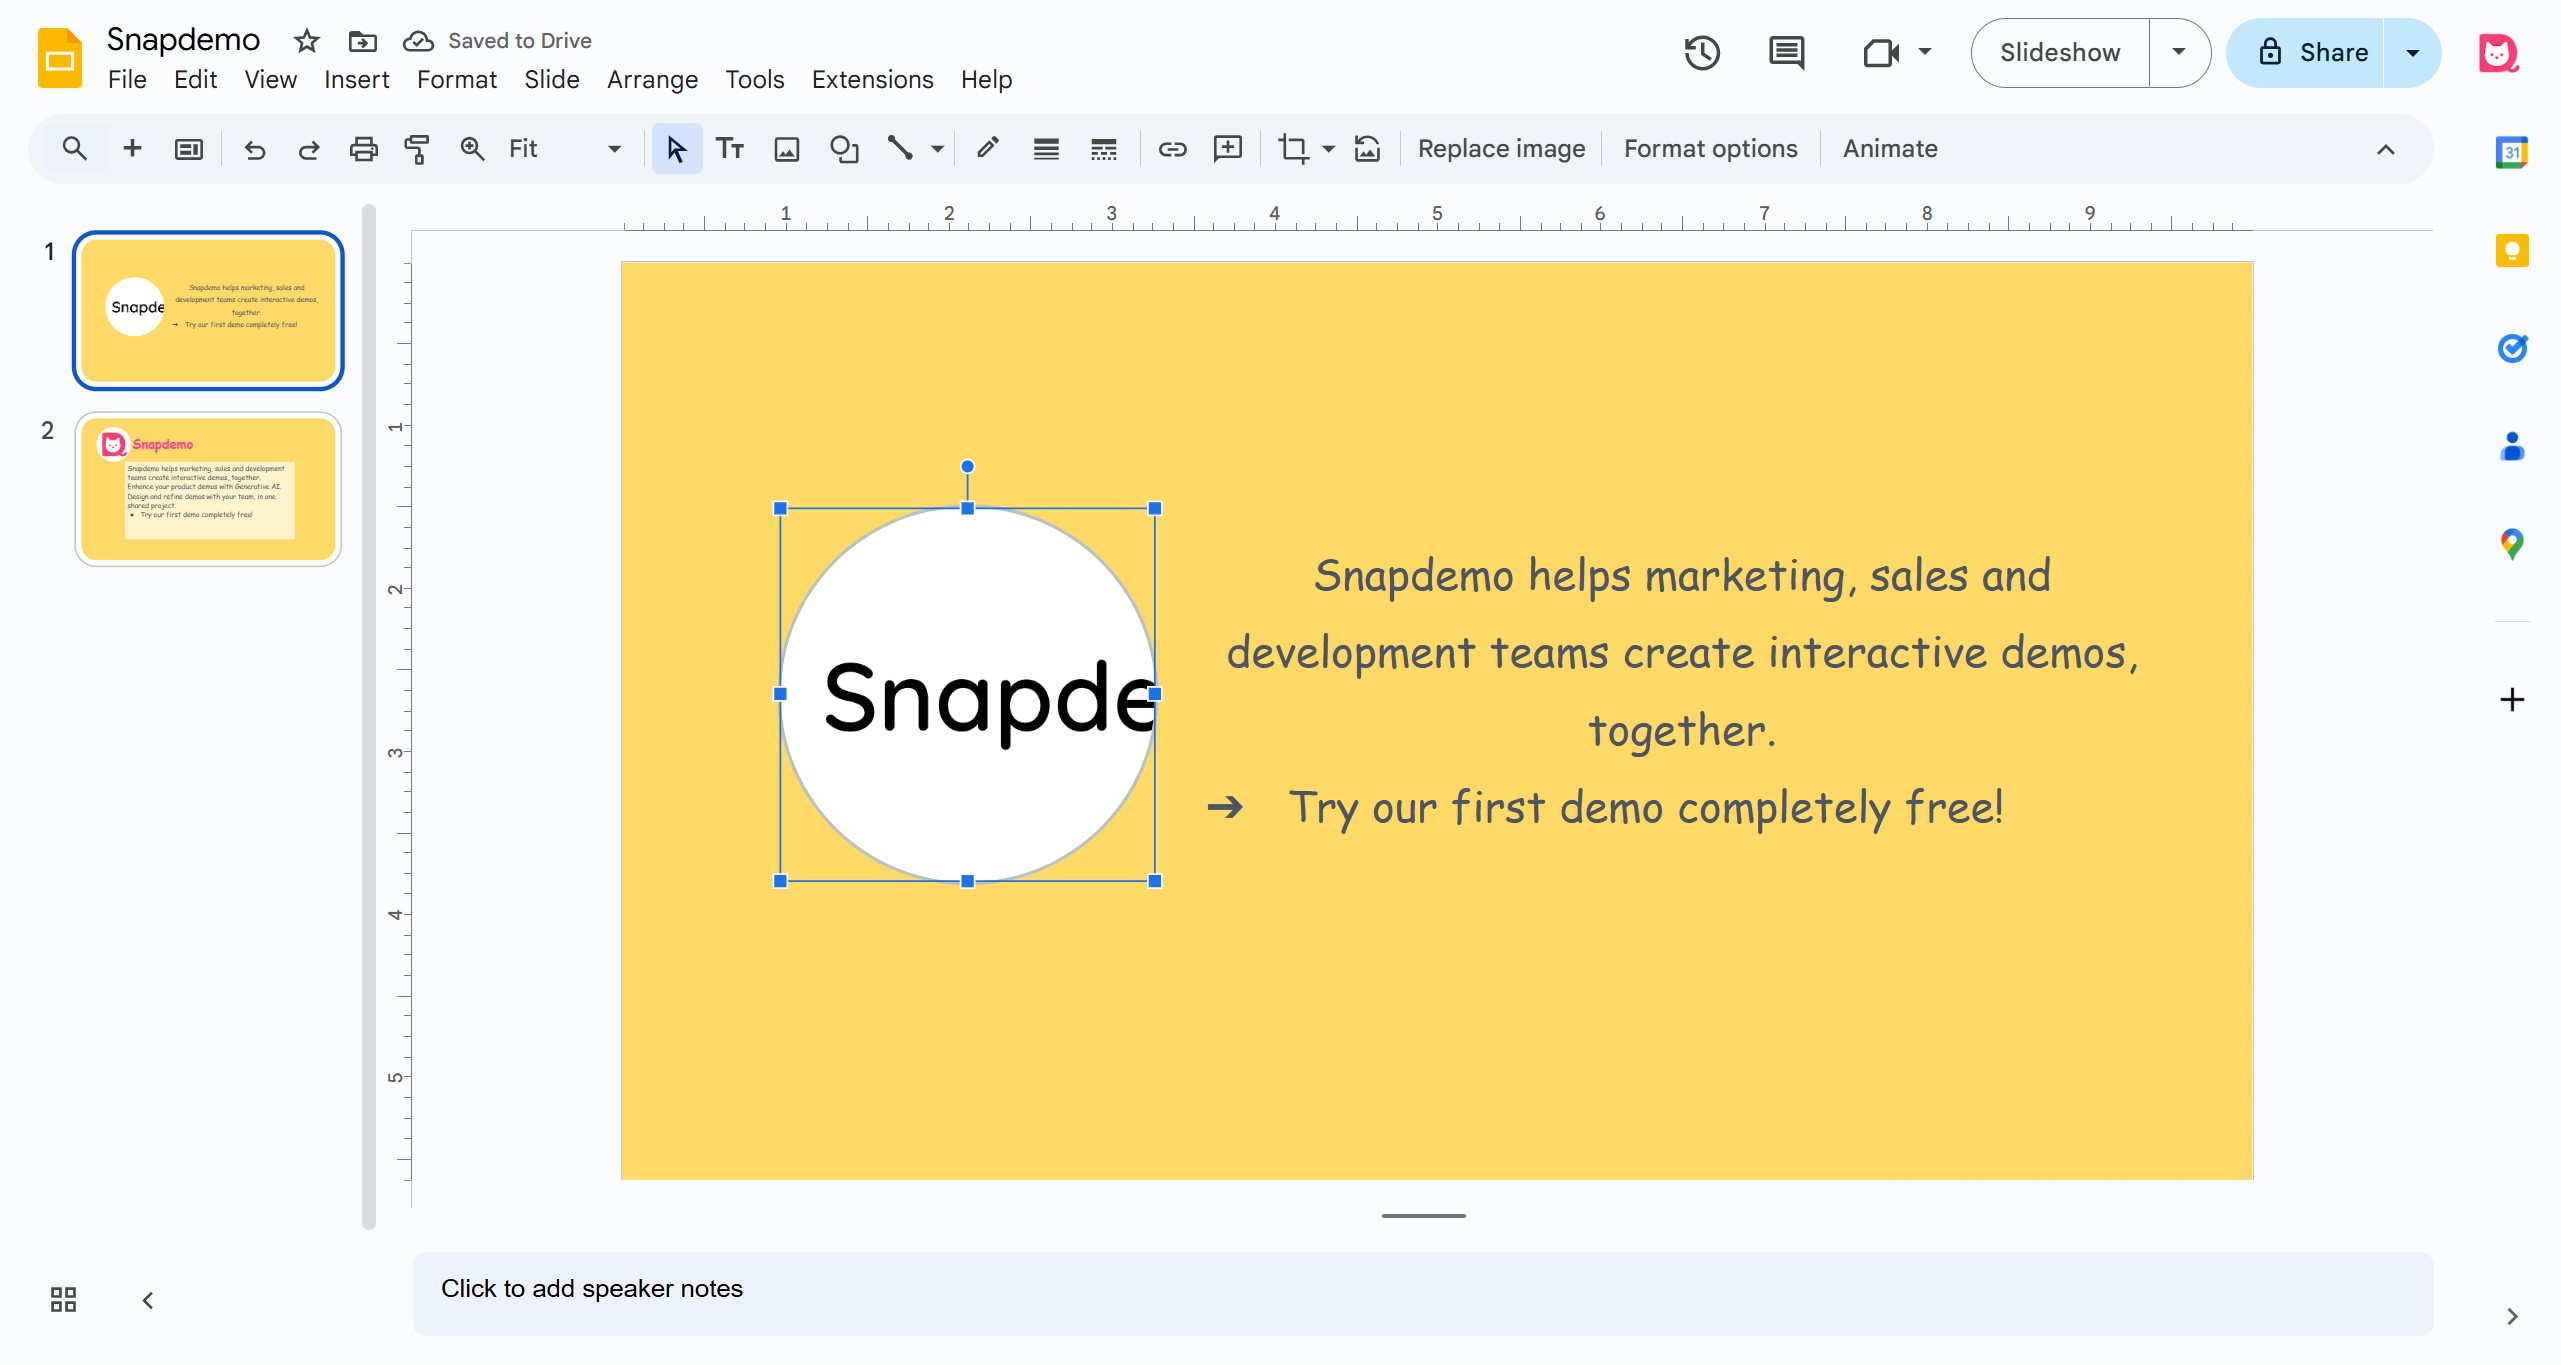Hide the menus with up chevron
Image resolution: width=2561 pixels, height=1365 pixels.
pos(2385,150)
